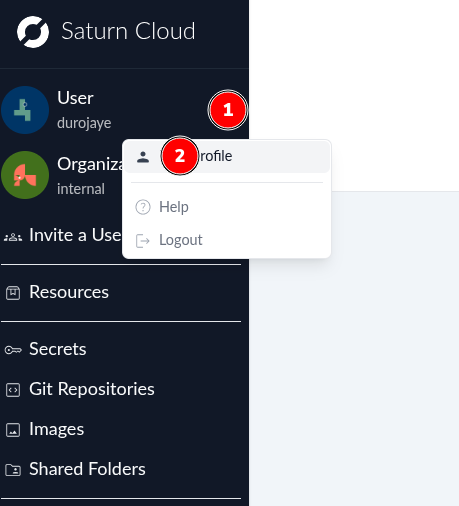Open the Saturn Cloud home title
This screenshot has width=459, height=506.
coord(128,31)
